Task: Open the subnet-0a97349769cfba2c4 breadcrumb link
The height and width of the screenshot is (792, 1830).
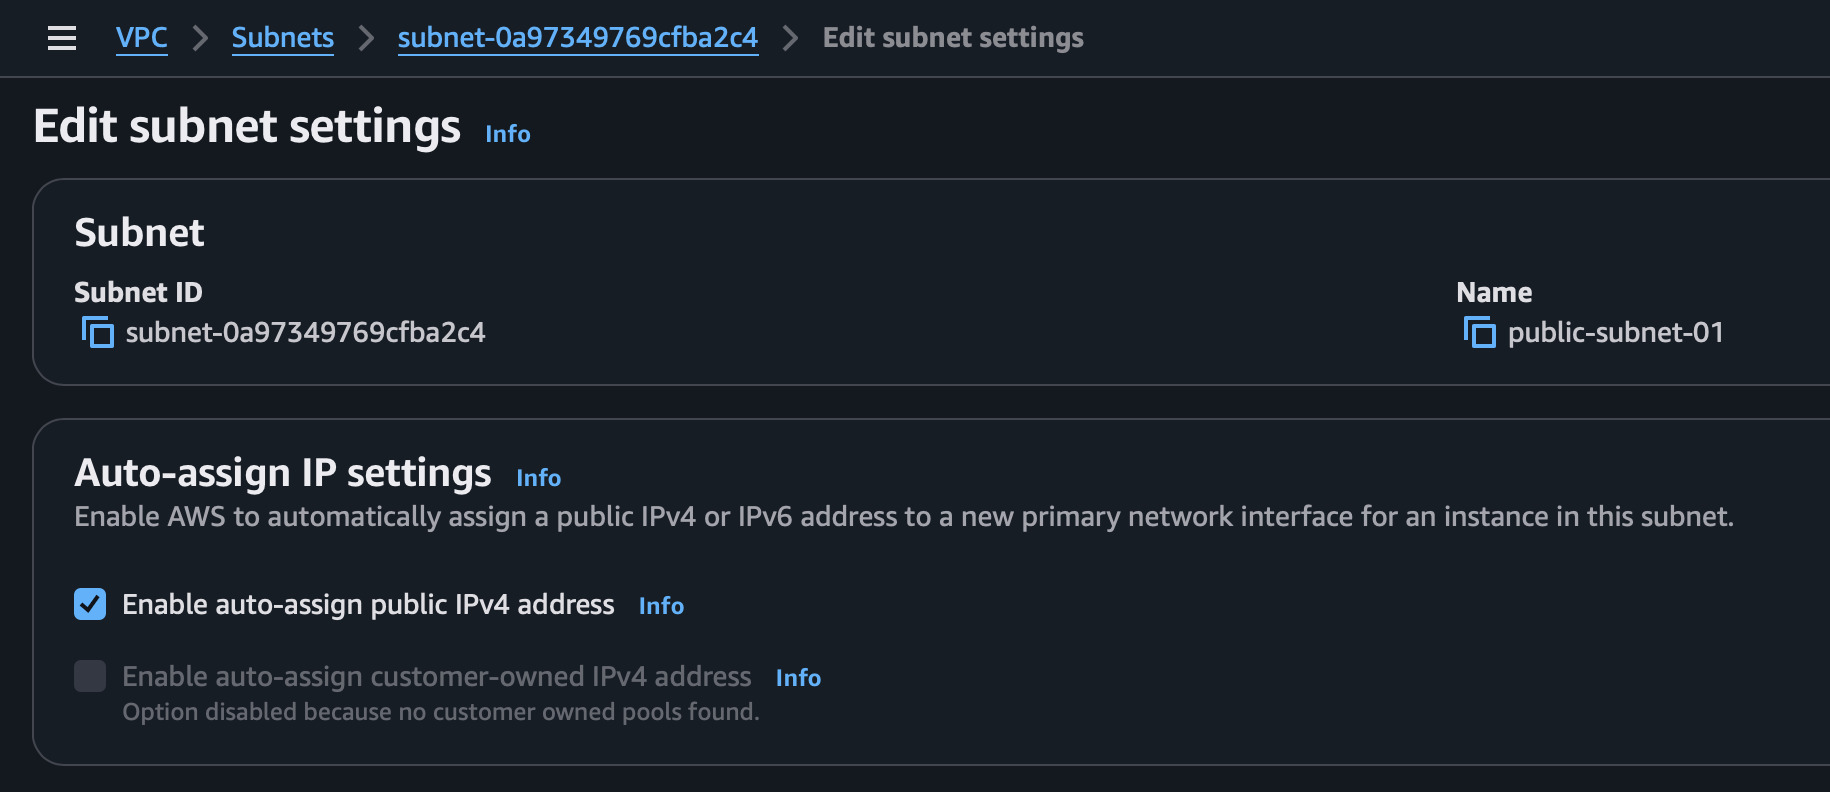Action: pos(577,38)
